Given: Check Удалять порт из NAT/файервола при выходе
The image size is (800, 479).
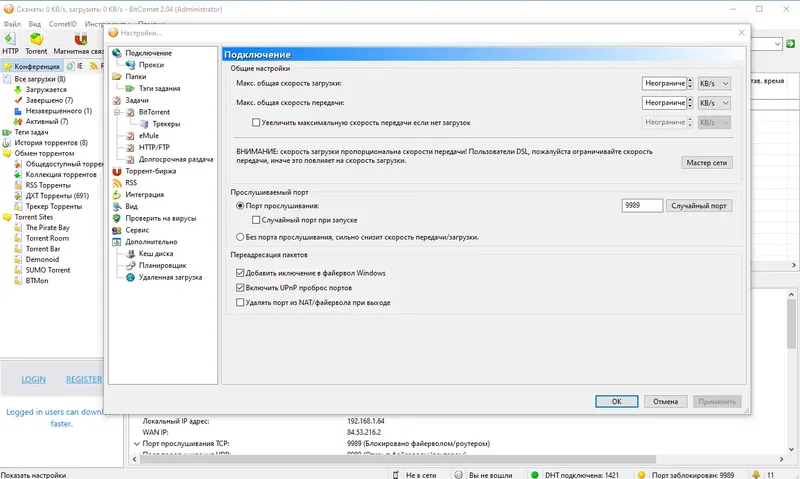Looking at the screenshot, I should (x=240, y=302).
